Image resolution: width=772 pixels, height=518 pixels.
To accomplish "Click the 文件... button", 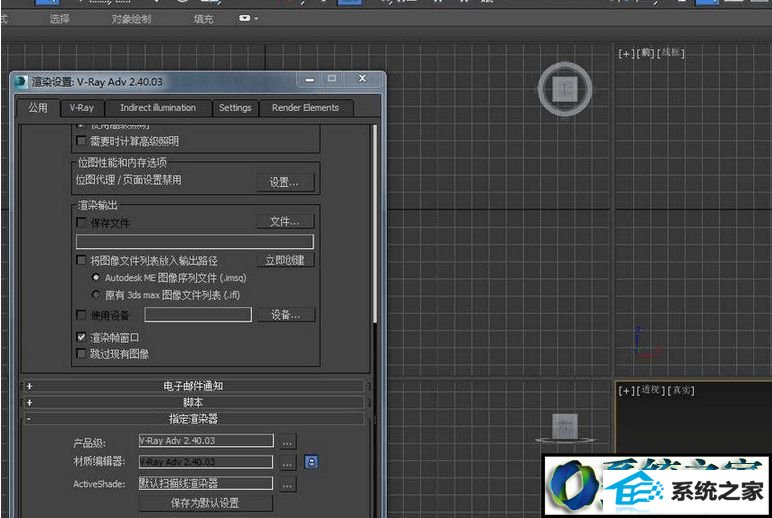I will click(x=285, y=222).
